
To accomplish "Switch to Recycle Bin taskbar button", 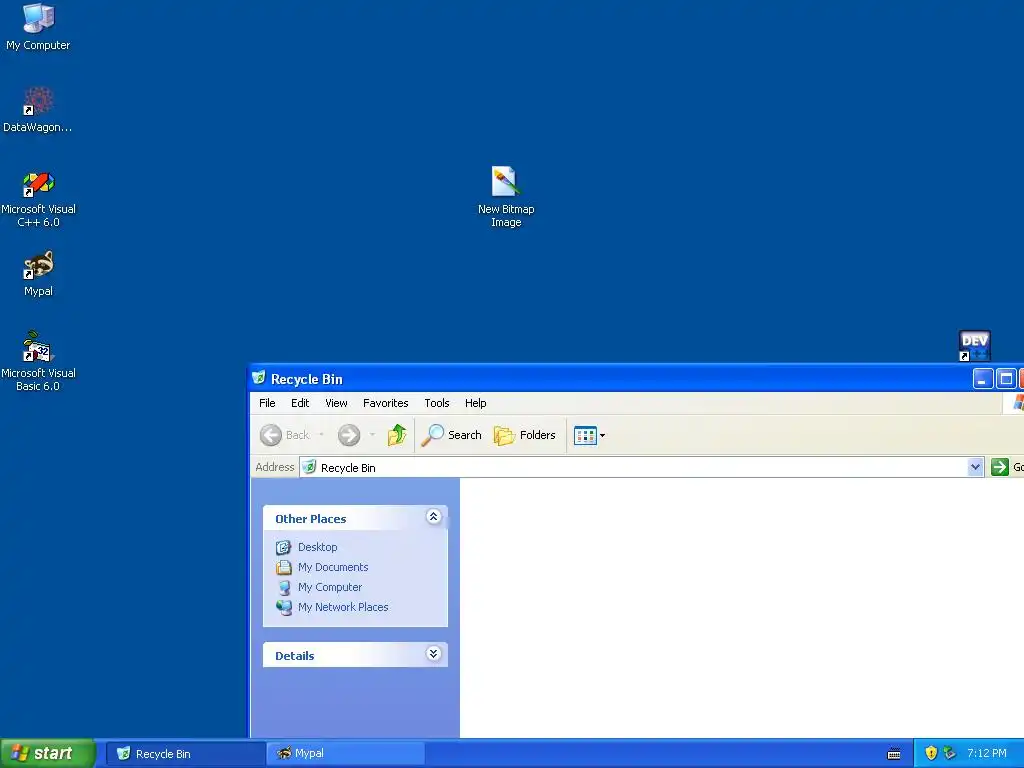I will click(185, 754).
